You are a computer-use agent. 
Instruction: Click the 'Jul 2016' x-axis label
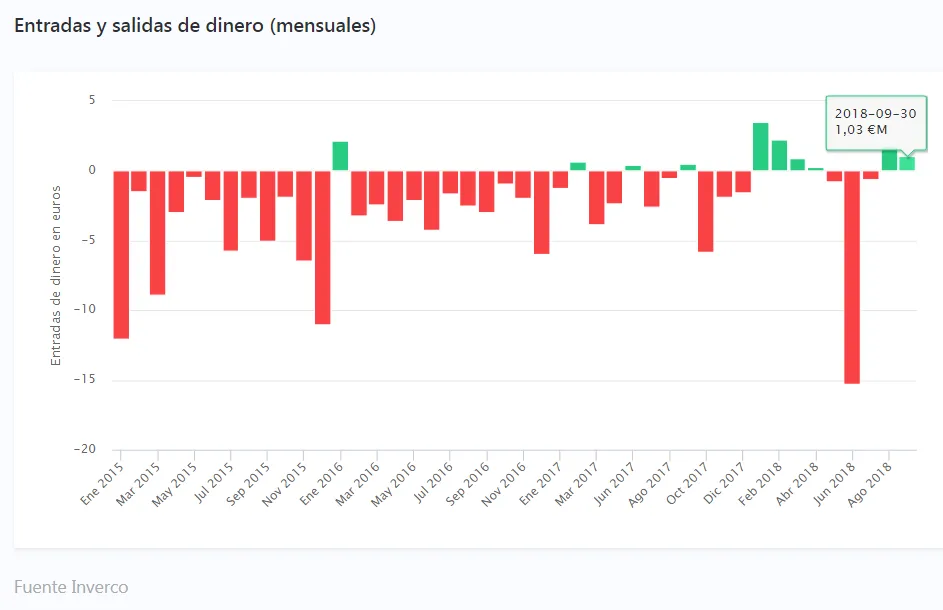[x=434, y=481]
